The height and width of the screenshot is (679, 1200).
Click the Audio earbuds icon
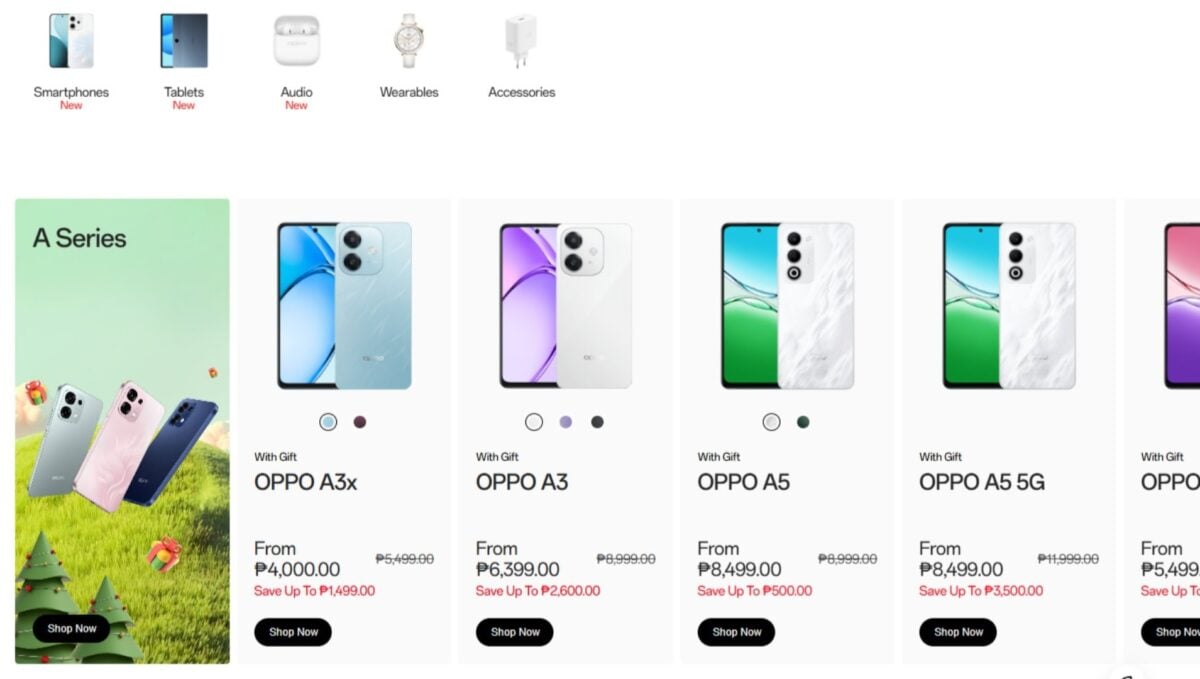coord(296,40)
